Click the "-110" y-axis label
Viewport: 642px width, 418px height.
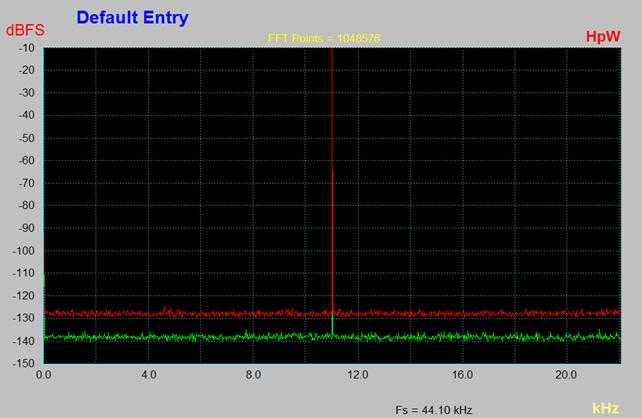[24, 273]
